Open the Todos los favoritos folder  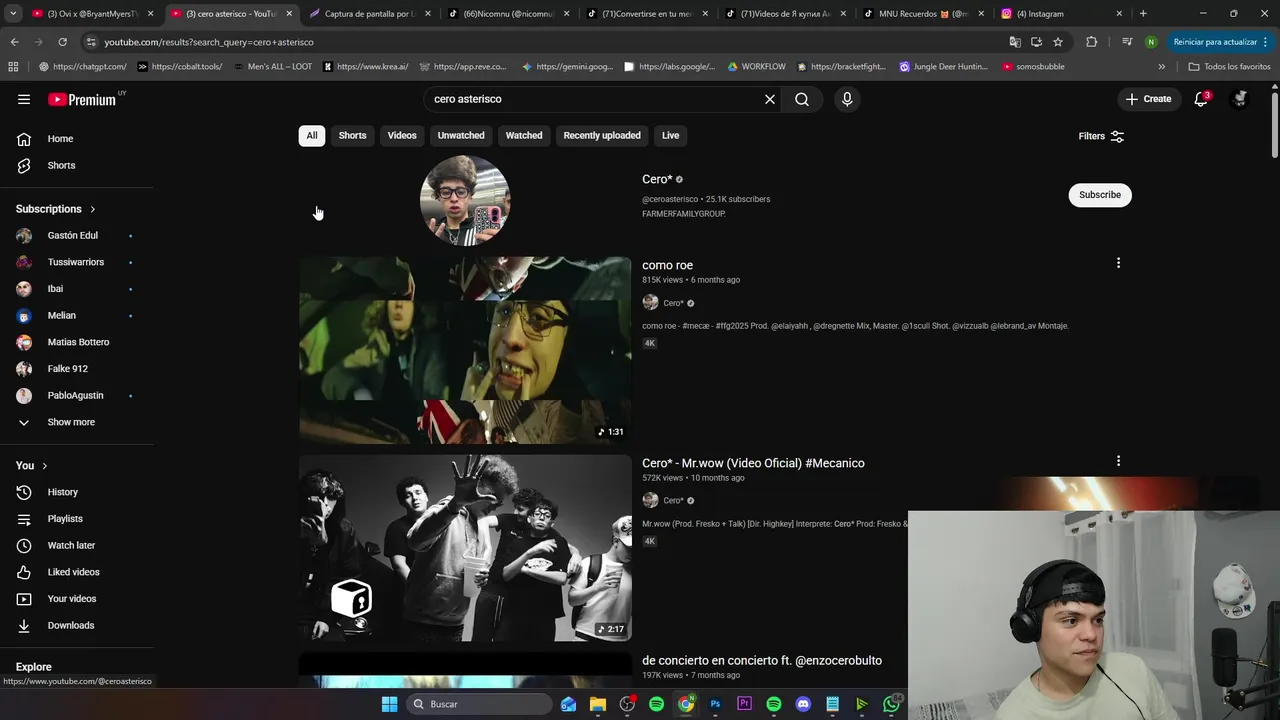pos(1229,67)
